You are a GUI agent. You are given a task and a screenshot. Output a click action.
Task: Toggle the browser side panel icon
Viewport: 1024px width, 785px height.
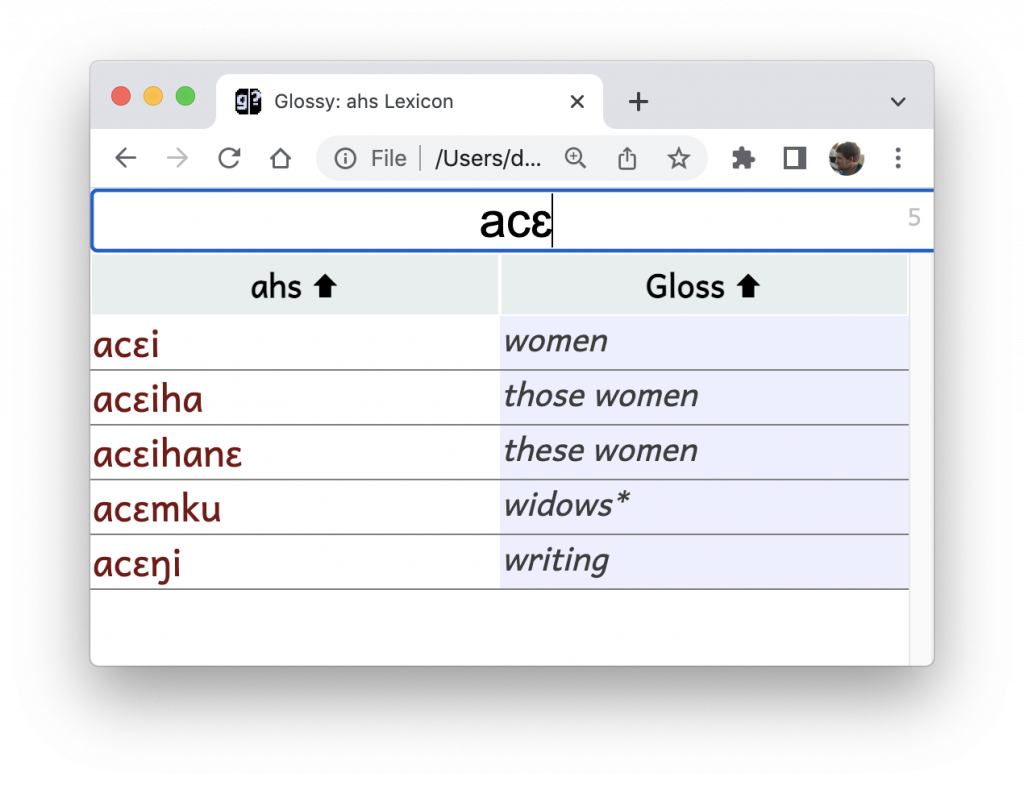pos(795,158)
